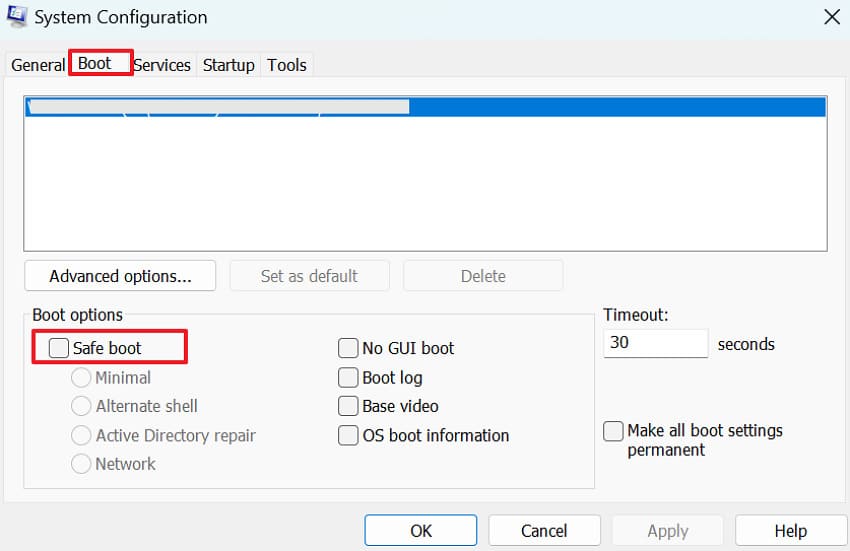Click the Advanced options button
The width and height of the screenshot is (850, 551).
(120, 276)
